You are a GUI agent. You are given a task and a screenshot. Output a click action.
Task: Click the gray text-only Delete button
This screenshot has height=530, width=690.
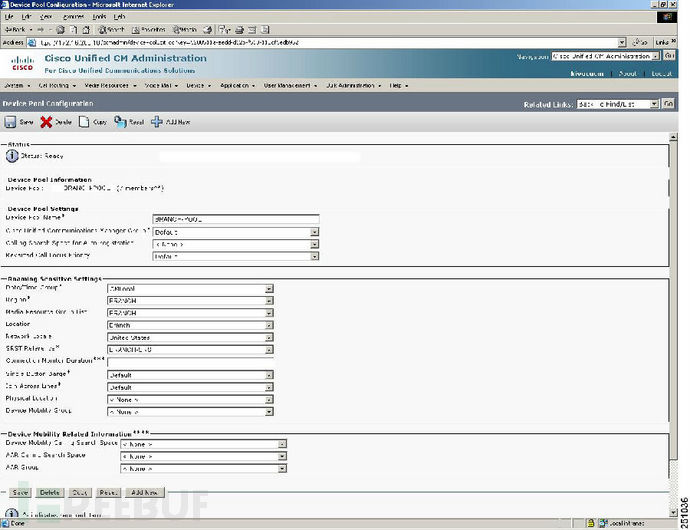click(50, 493)
